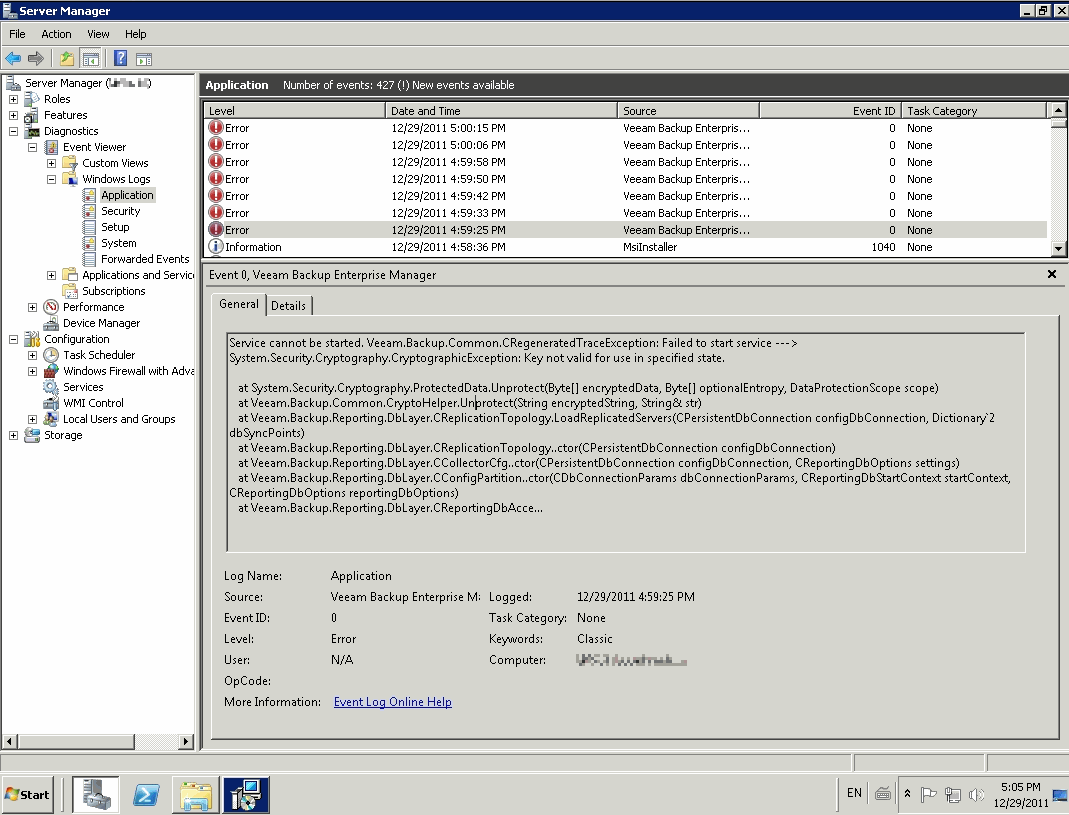Sort by Source column header
Viewport: 1069px width, 815px height.
click(688, 110)
